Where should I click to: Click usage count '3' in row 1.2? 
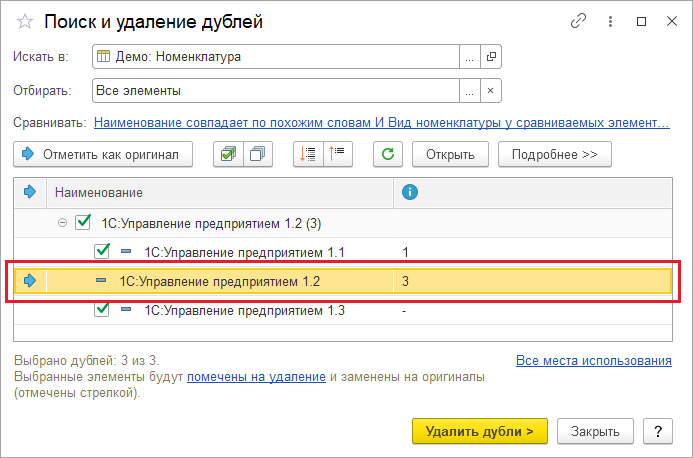[x=405, y=281]
